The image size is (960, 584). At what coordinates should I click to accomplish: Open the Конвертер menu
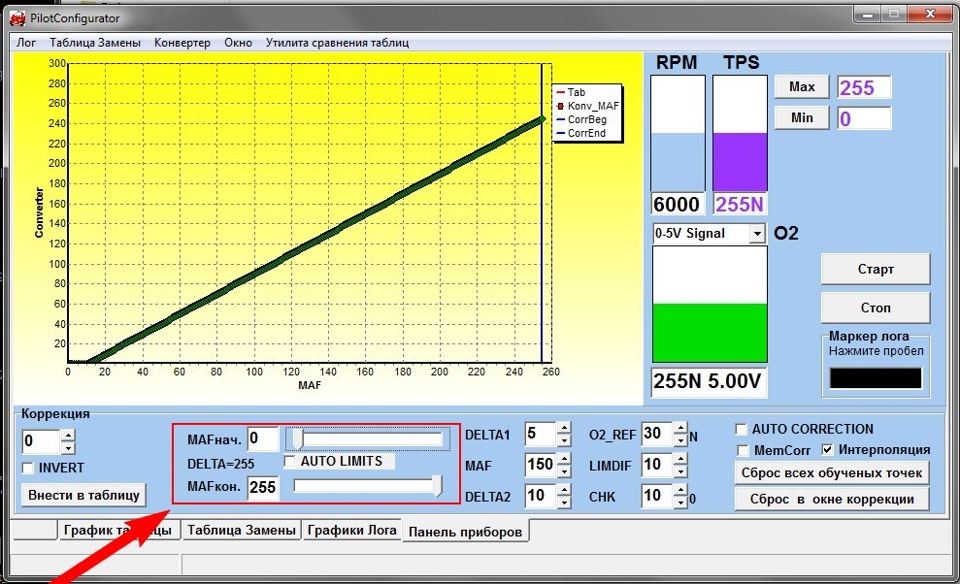(x=182, y=43)
